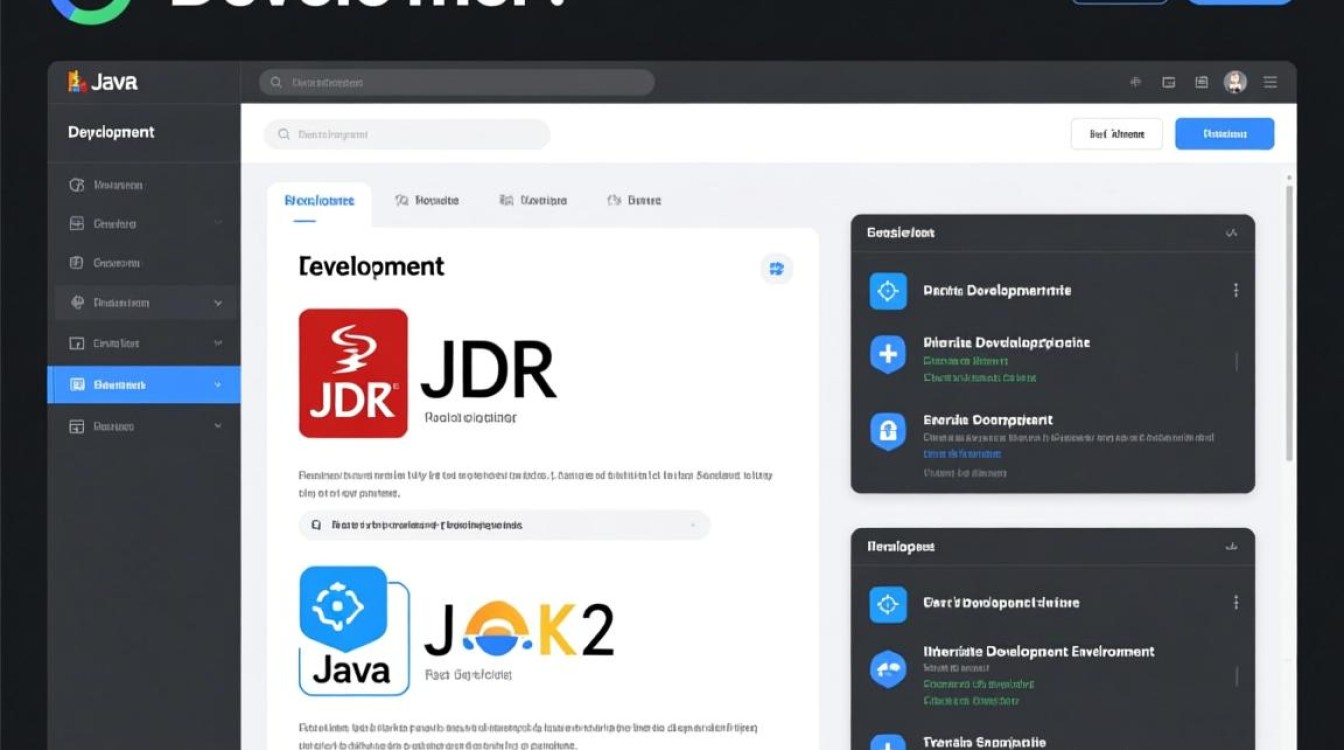This screenshot has height=750, width=1344.
Task: Open three-dot menu in the upper dark panel
Action: coord(1236,290)
